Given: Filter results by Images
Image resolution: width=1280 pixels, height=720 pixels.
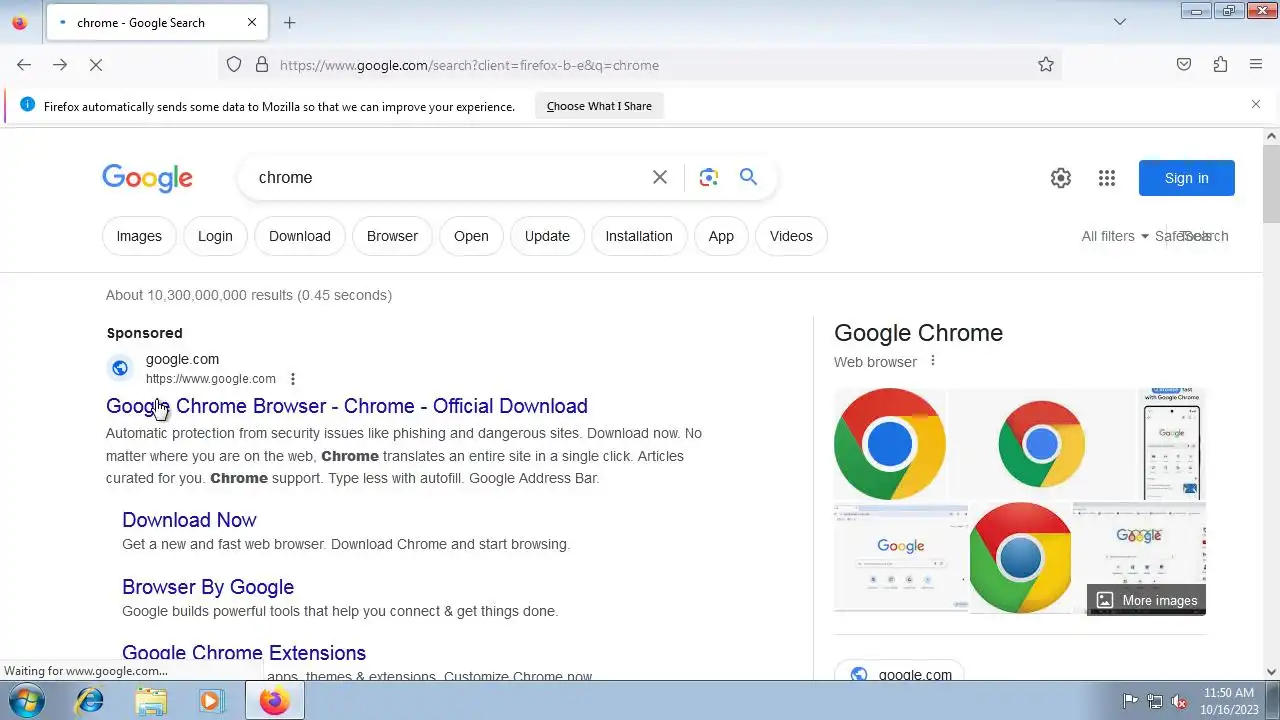Looking at the screenshot, I should pos(139,236).
